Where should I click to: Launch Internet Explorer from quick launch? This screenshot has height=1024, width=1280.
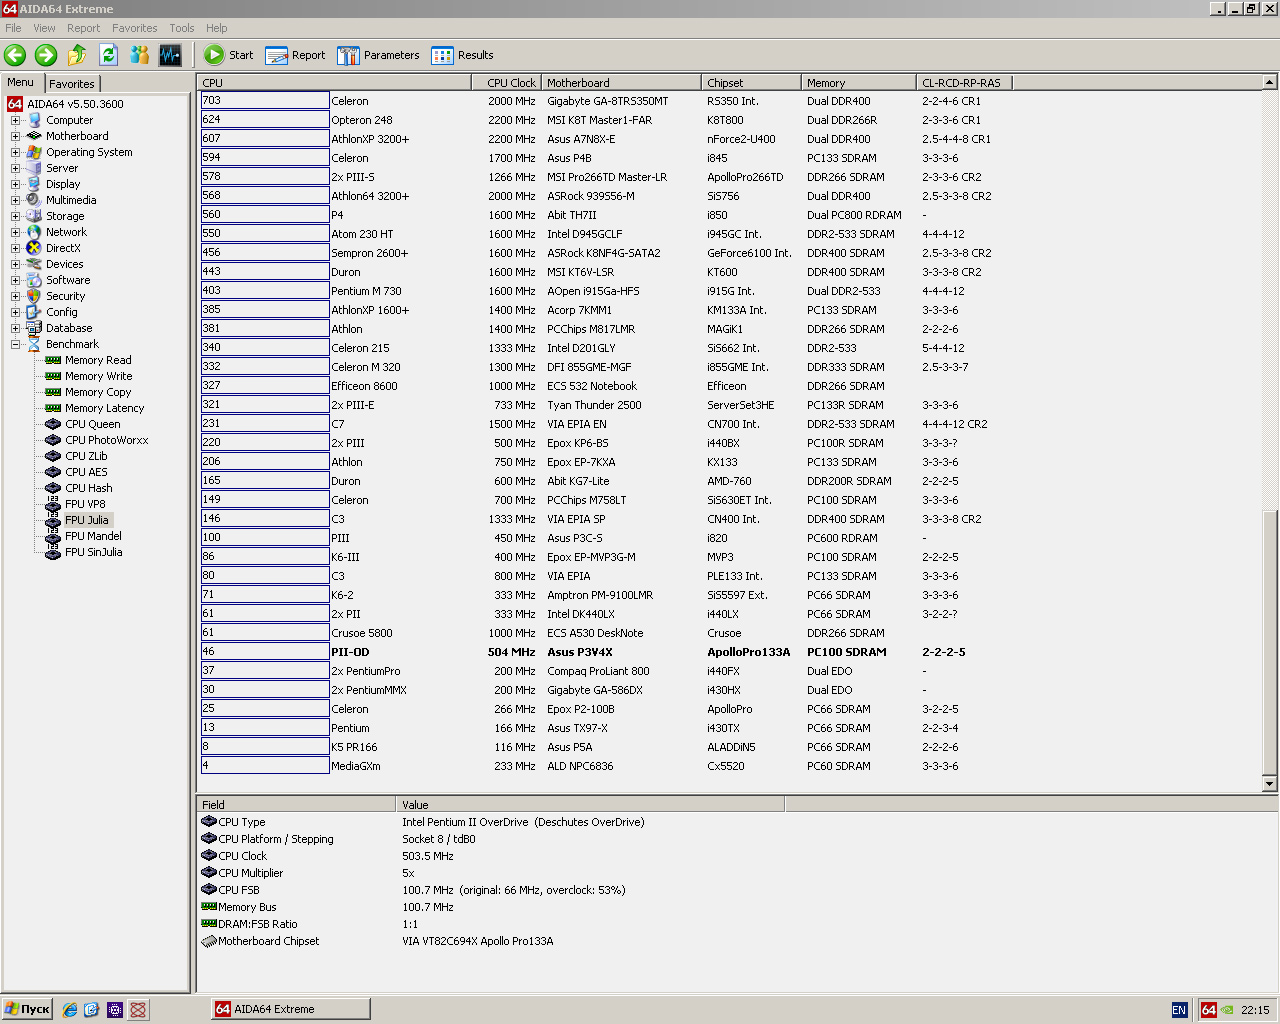pyautogui.click(x=70, y=1010)
